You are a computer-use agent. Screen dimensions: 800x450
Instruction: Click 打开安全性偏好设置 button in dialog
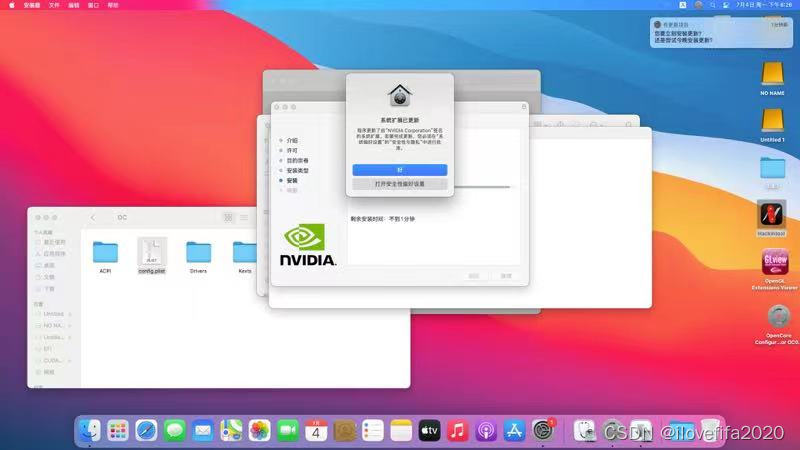click(x=399, y=184)
